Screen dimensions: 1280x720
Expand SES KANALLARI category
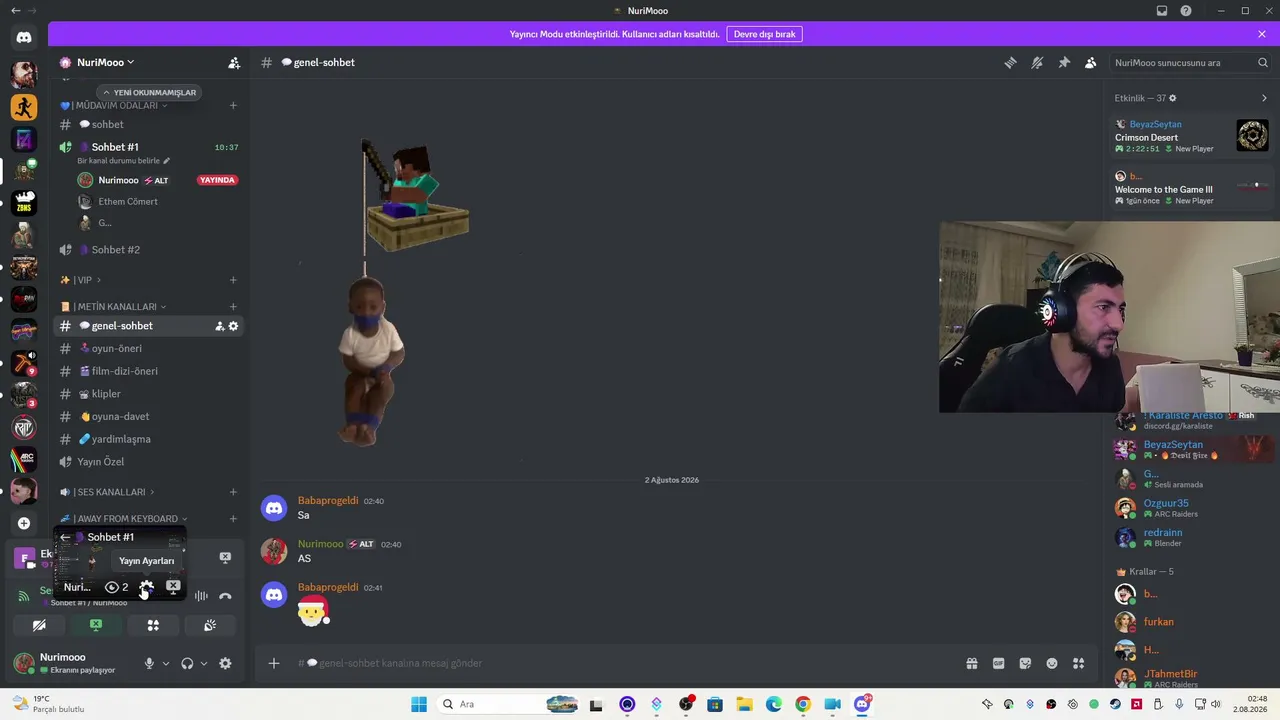(x=108, y=492)
